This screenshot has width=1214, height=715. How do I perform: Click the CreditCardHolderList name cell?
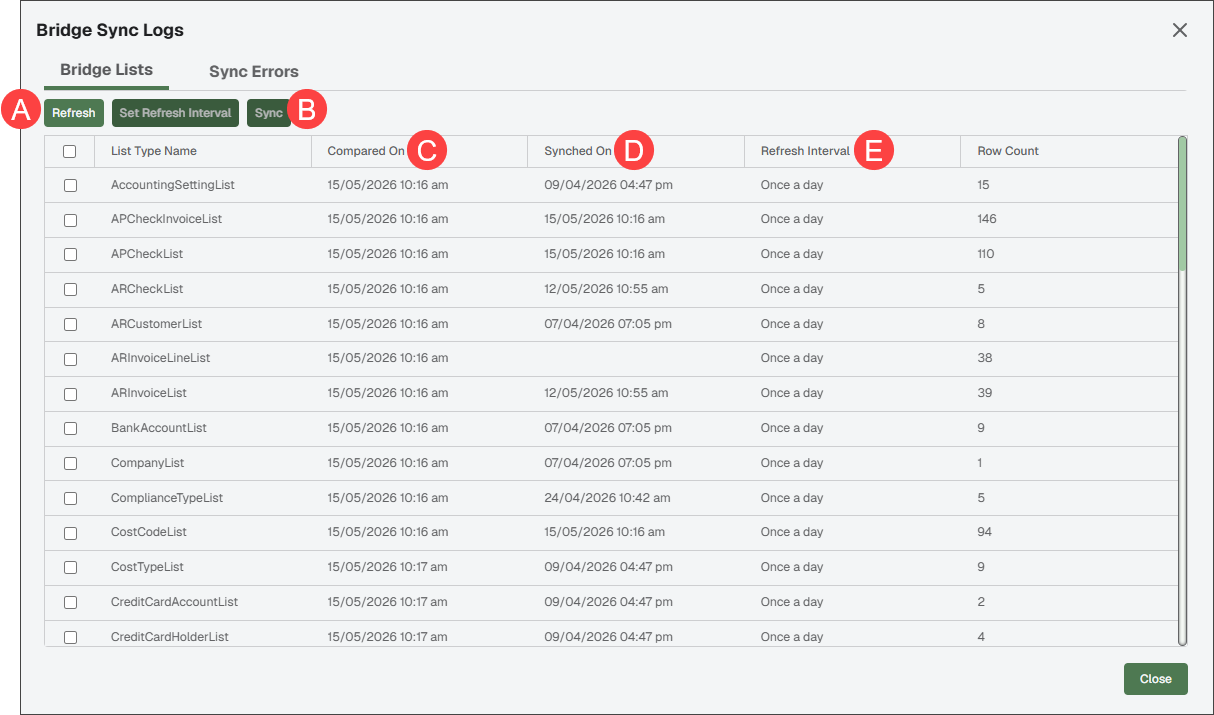[x=170, y=637]
